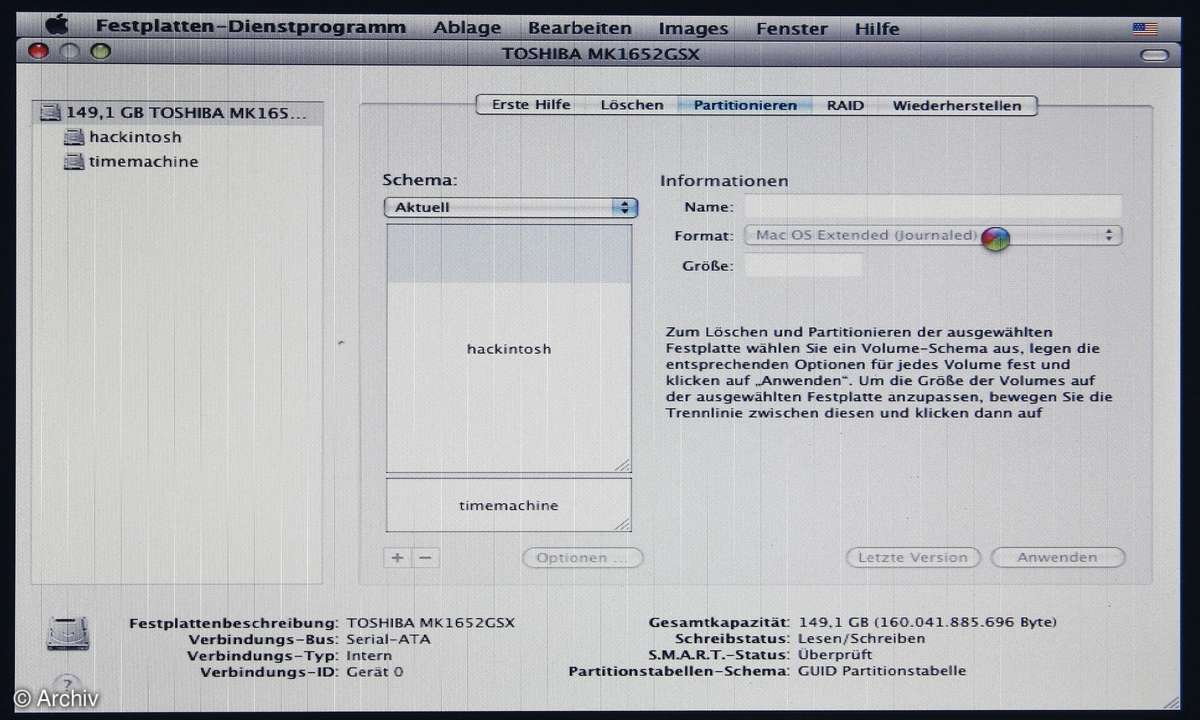The image size is (1200, 720).
Task: Click the Gesamtkapazität value 149,1 GB
Action: tap(927, 622)
